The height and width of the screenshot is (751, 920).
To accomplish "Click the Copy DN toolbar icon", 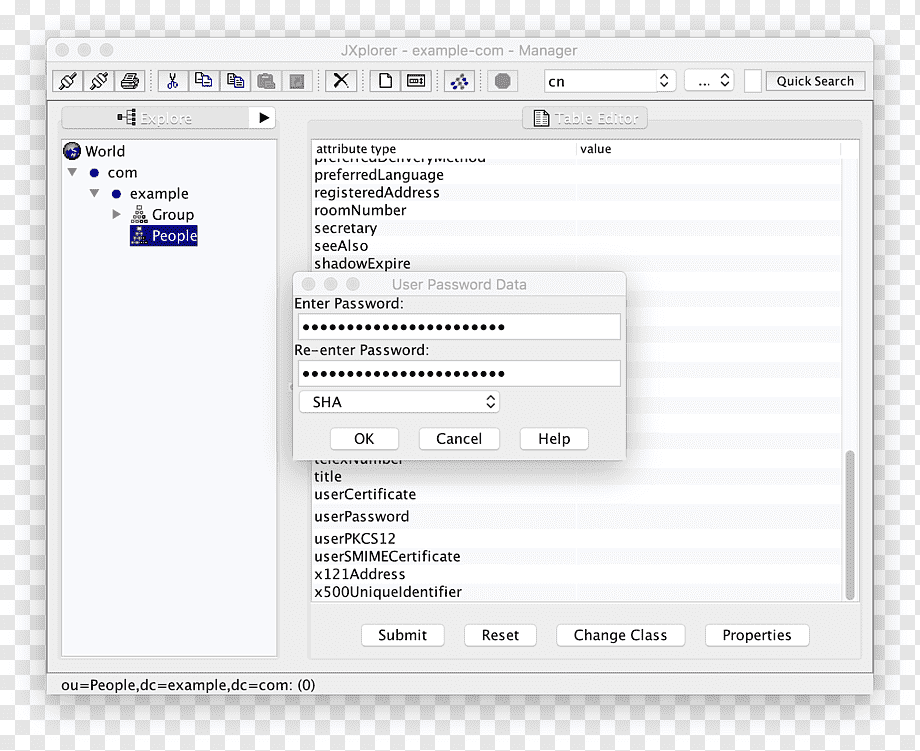I will point(204,81).
